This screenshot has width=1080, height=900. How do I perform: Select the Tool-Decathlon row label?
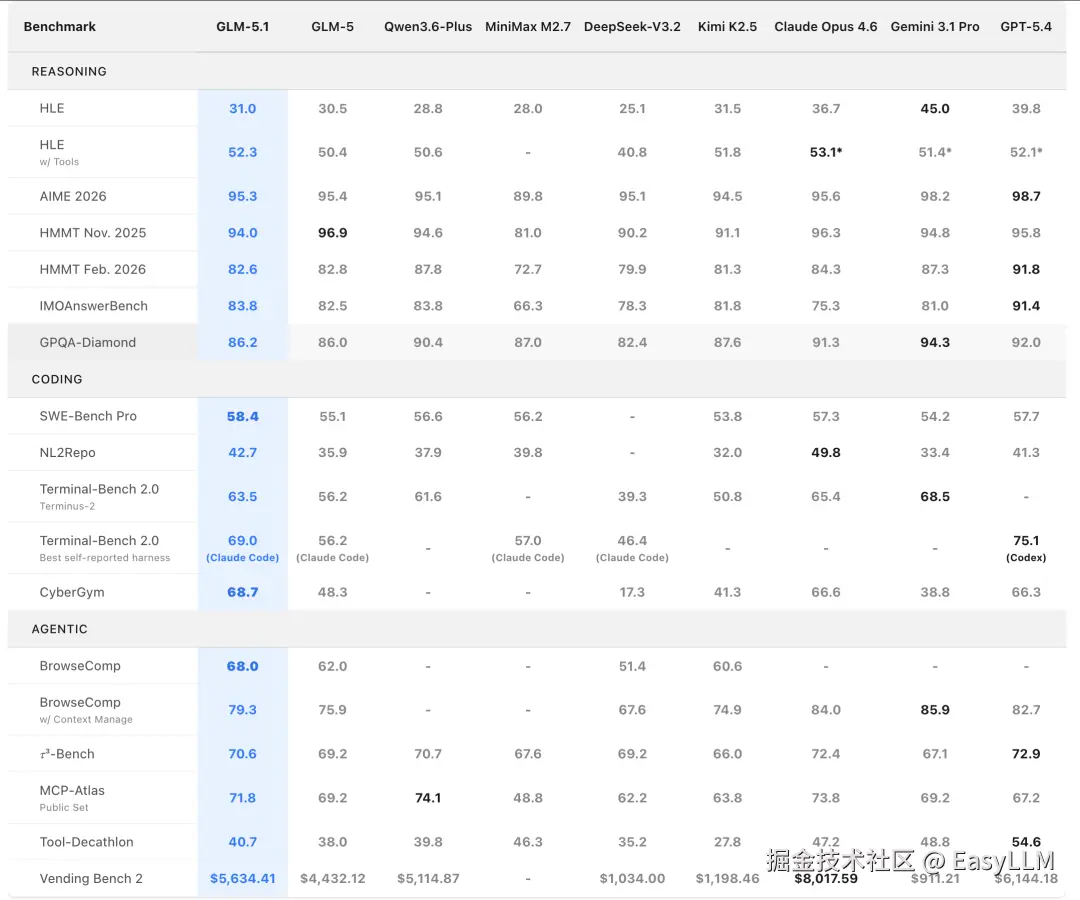point(87,842)
